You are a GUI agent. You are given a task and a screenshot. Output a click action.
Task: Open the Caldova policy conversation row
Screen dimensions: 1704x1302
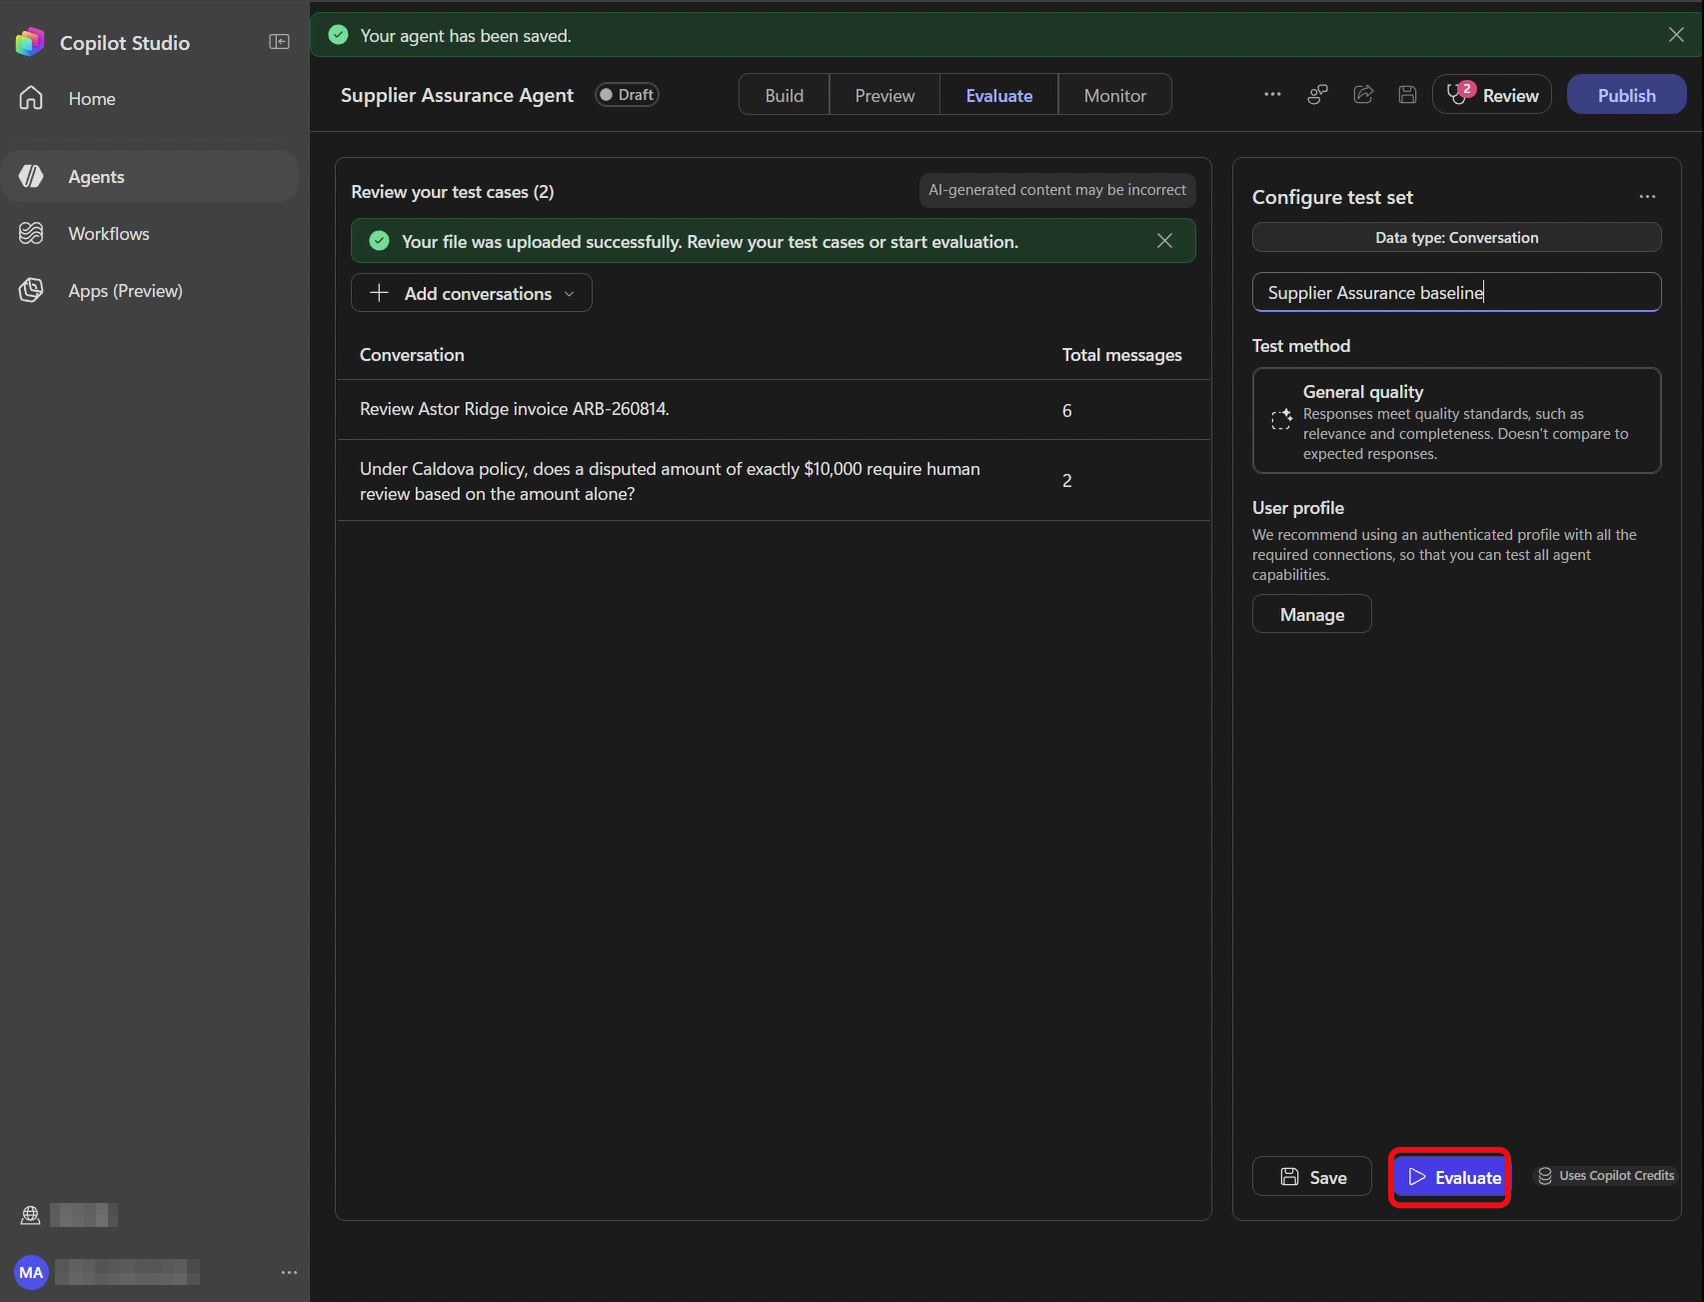773,481
